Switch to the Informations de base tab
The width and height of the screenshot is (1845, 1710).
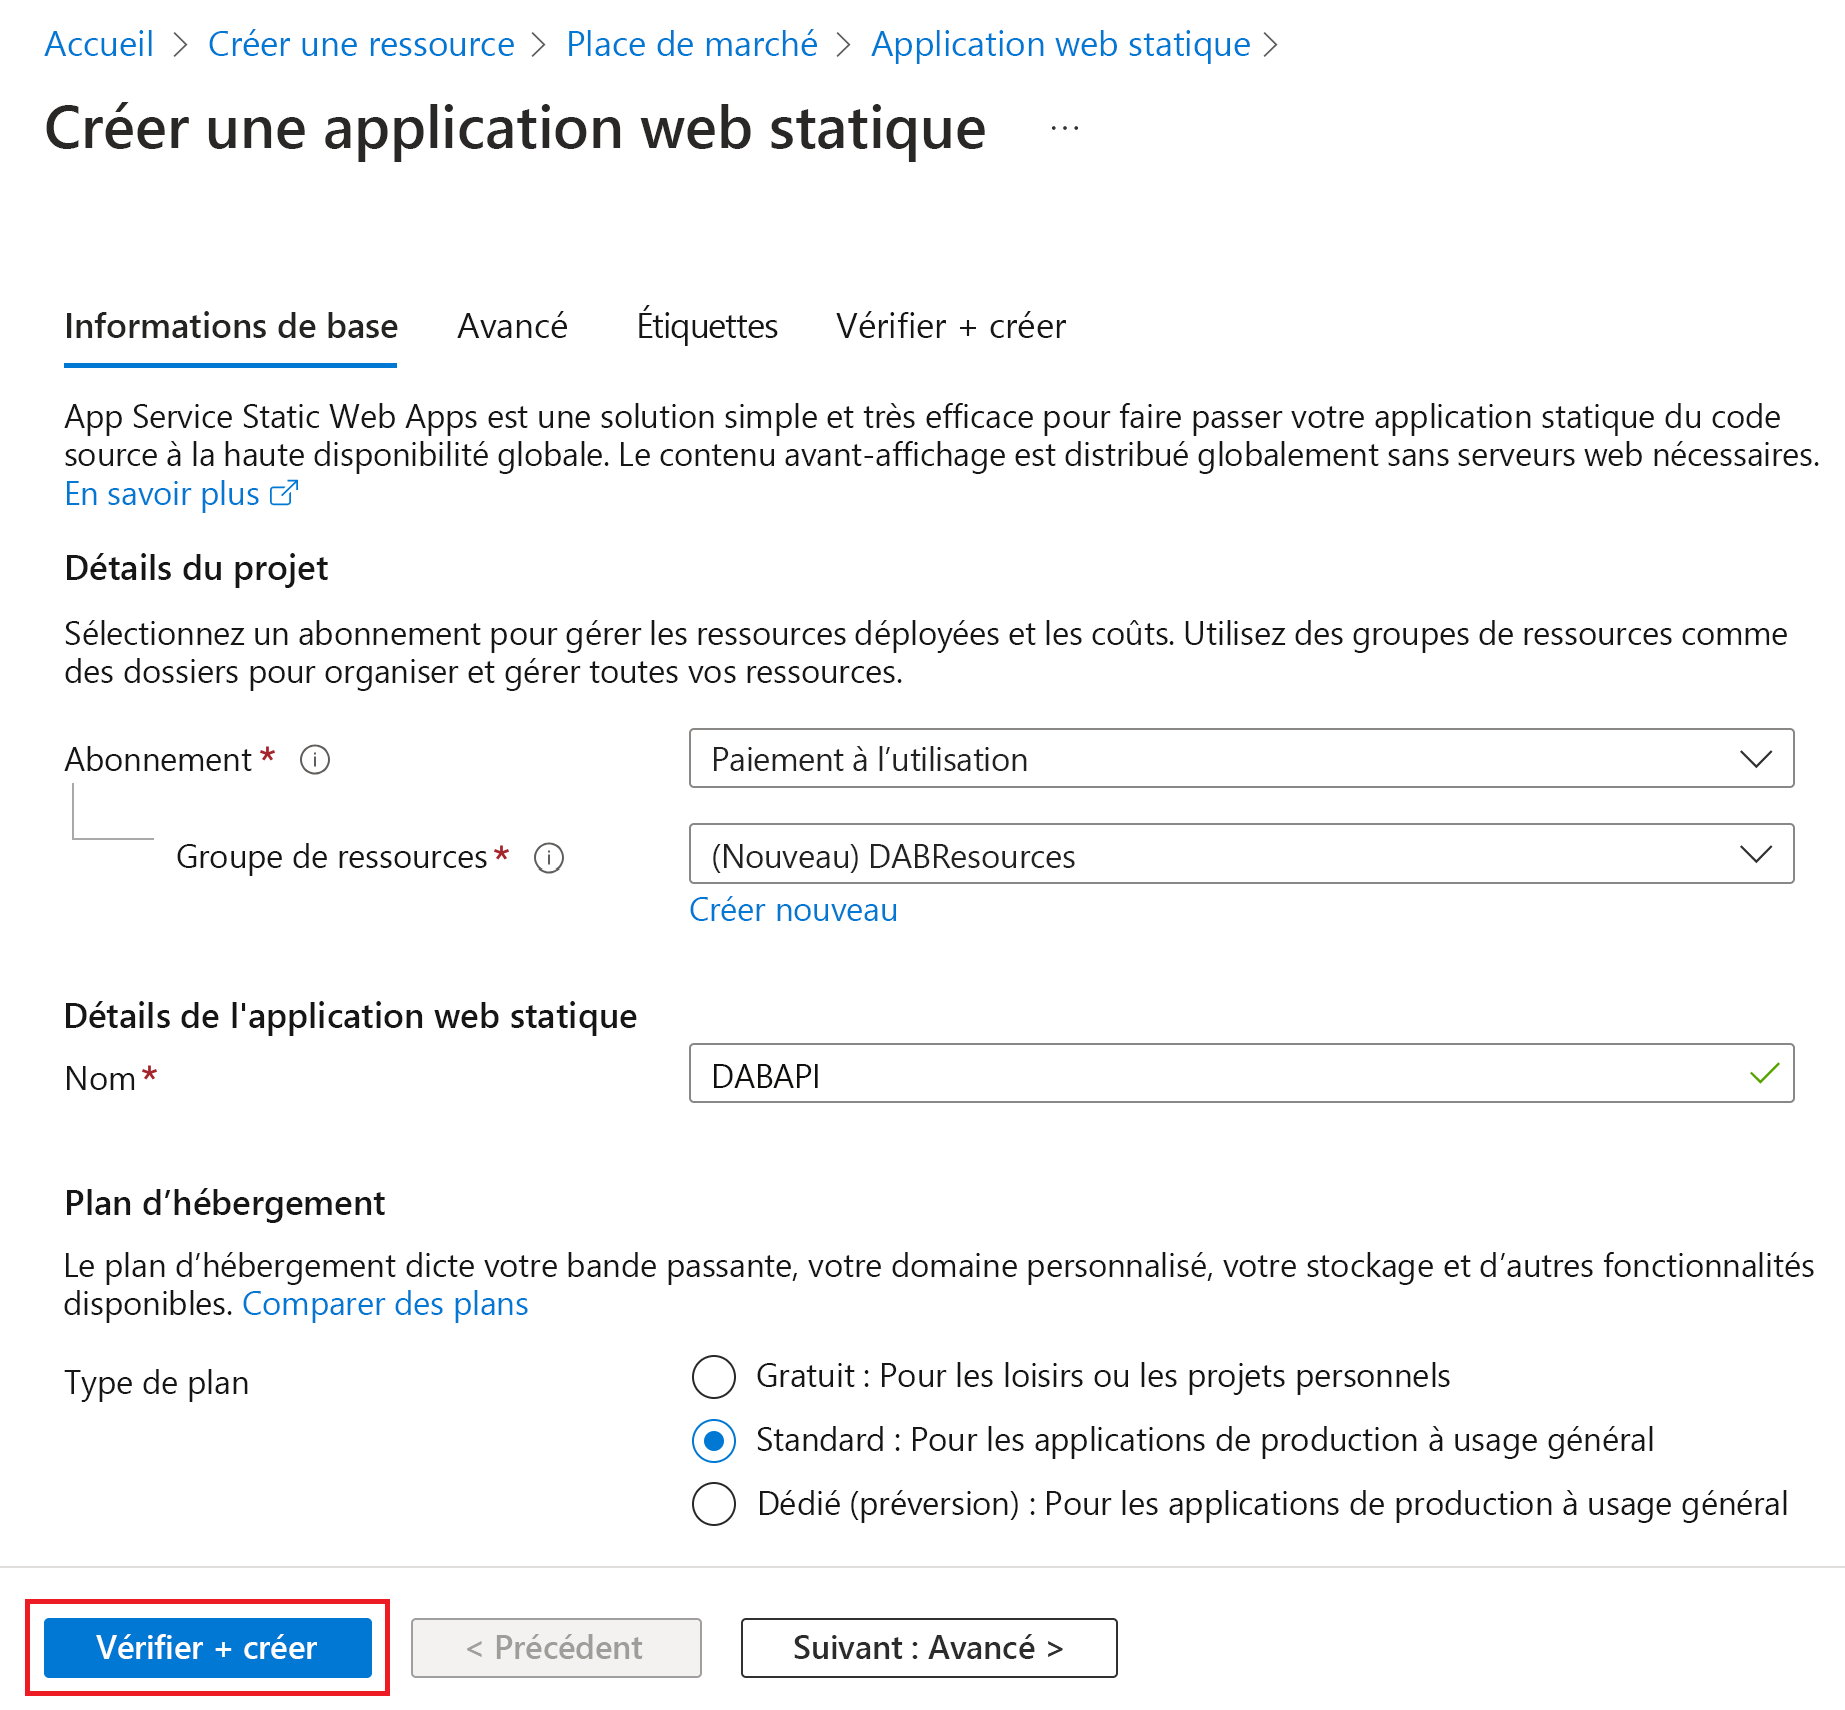click(231, 327)
